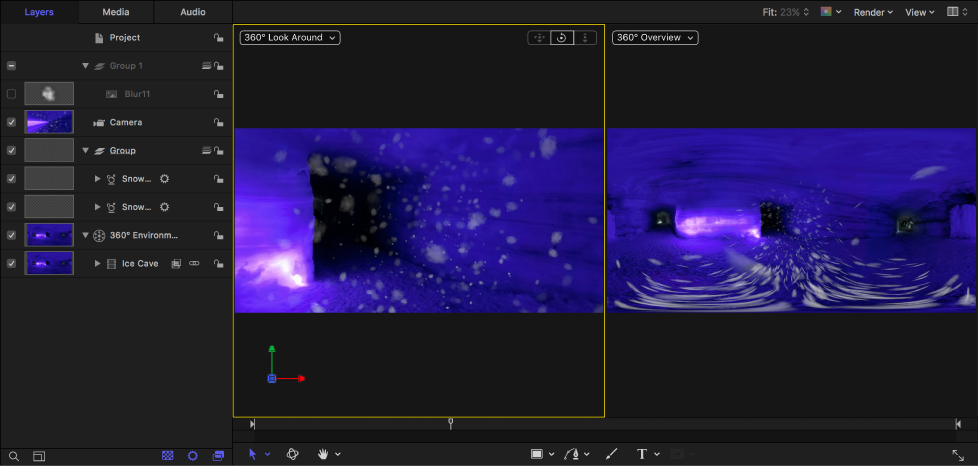Click the link icon on Ice Cave row
The height and width of the screenshot is (466, 978).
pos(194,264)
